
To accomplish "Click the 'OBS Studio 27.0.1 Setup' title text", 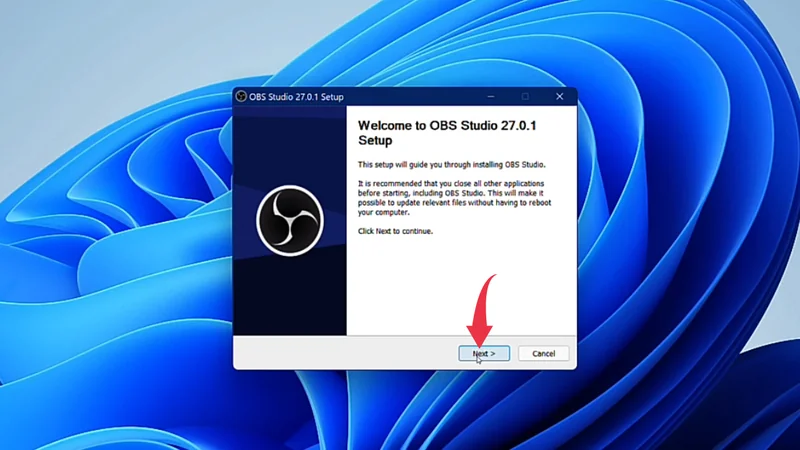I will tap(297, 96).
